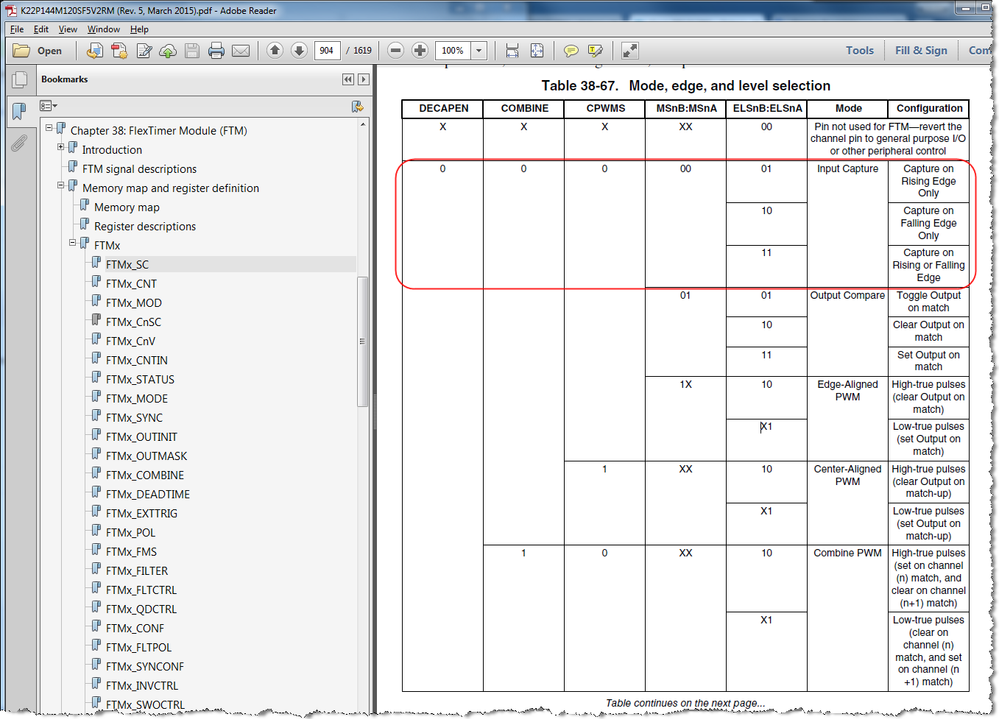Enter reading mode with the double-arrow icon
The height and width of the screenshot is (719, 999).
(x=630, y=50)
